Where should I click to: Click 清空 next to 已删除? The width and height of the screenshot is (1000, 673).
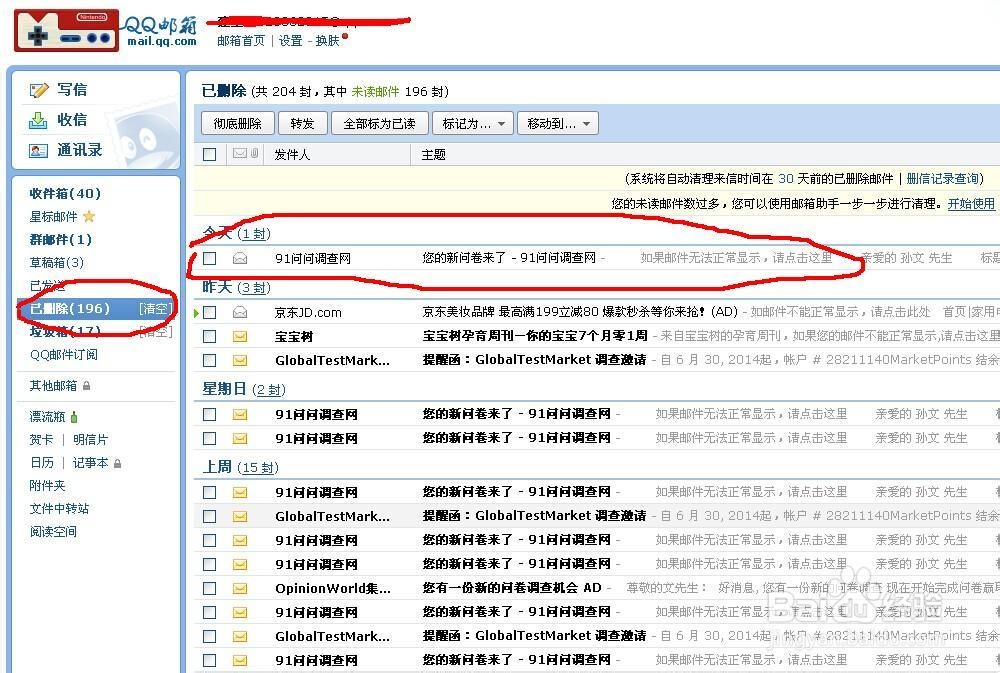[x=156, y=309]
